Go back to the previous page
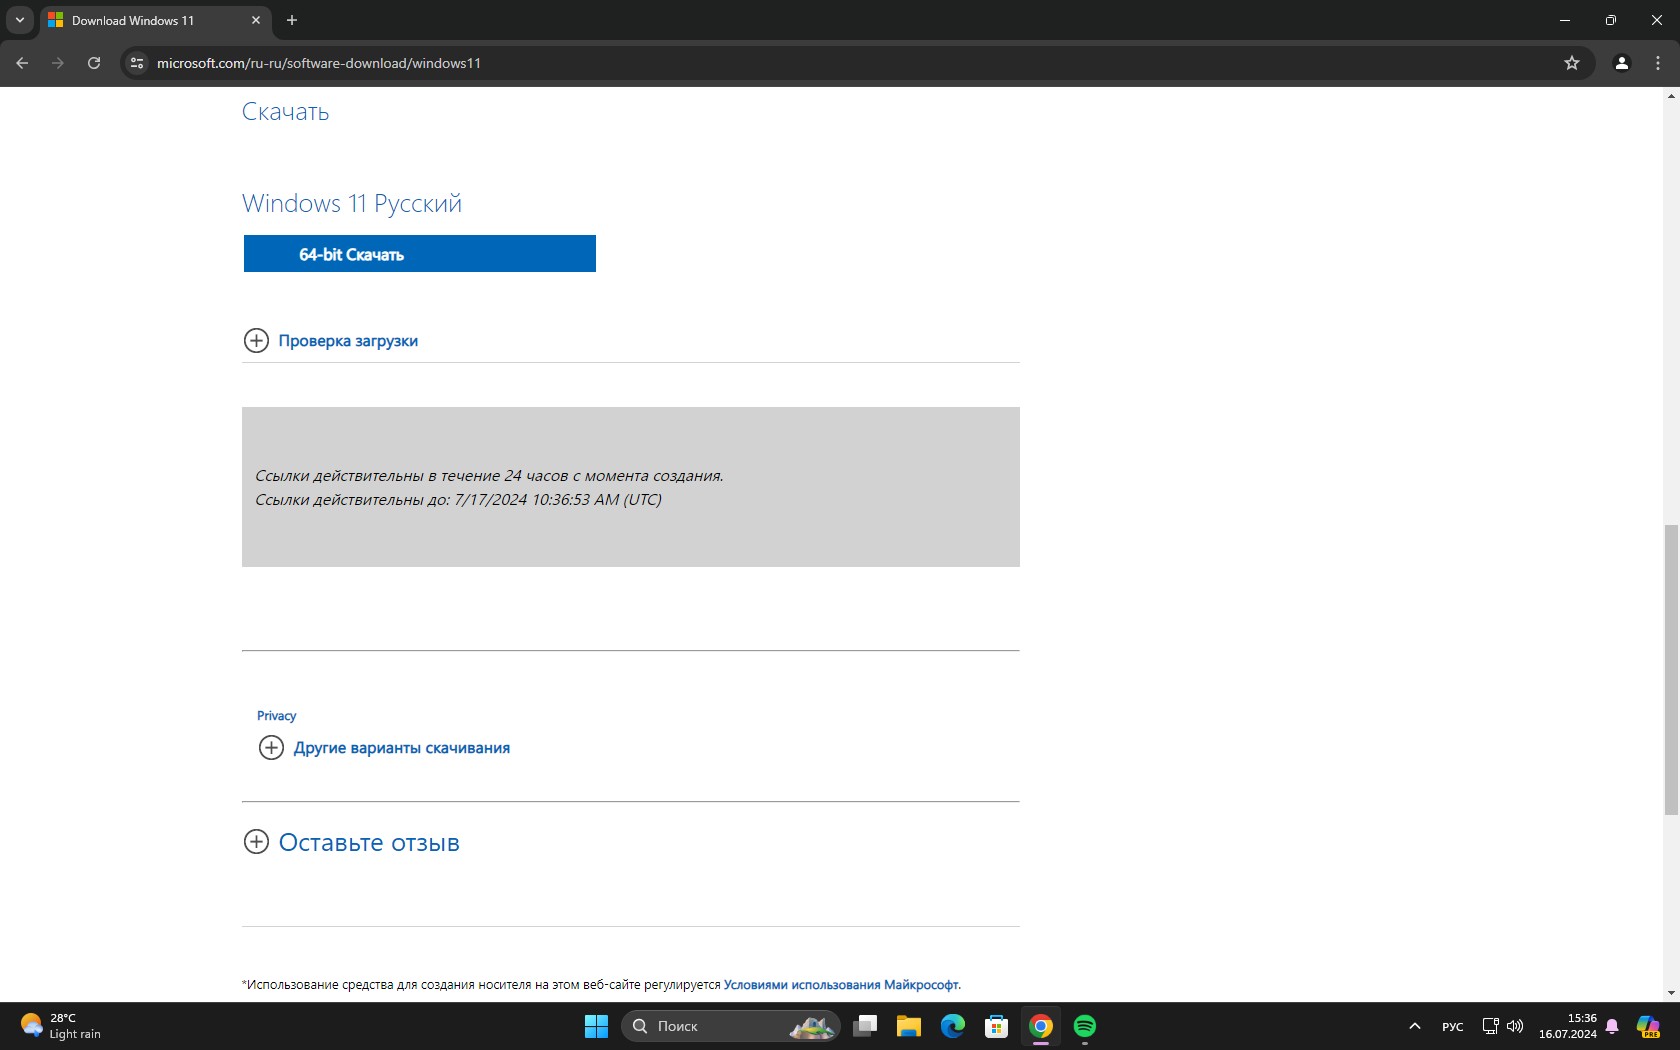Screen dimensions: 1680x1050 22,63
